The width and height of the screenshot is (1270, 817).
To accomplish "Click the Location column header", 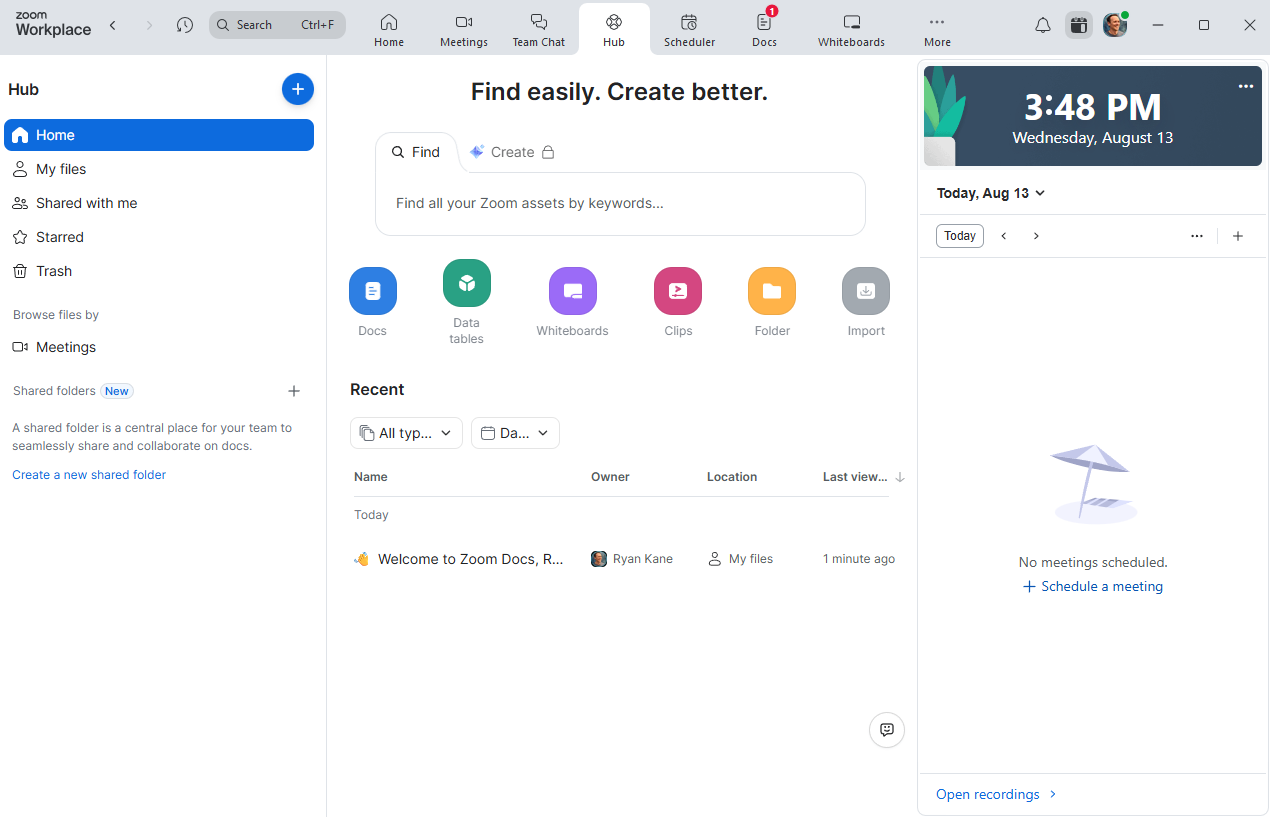I will 732,477.
